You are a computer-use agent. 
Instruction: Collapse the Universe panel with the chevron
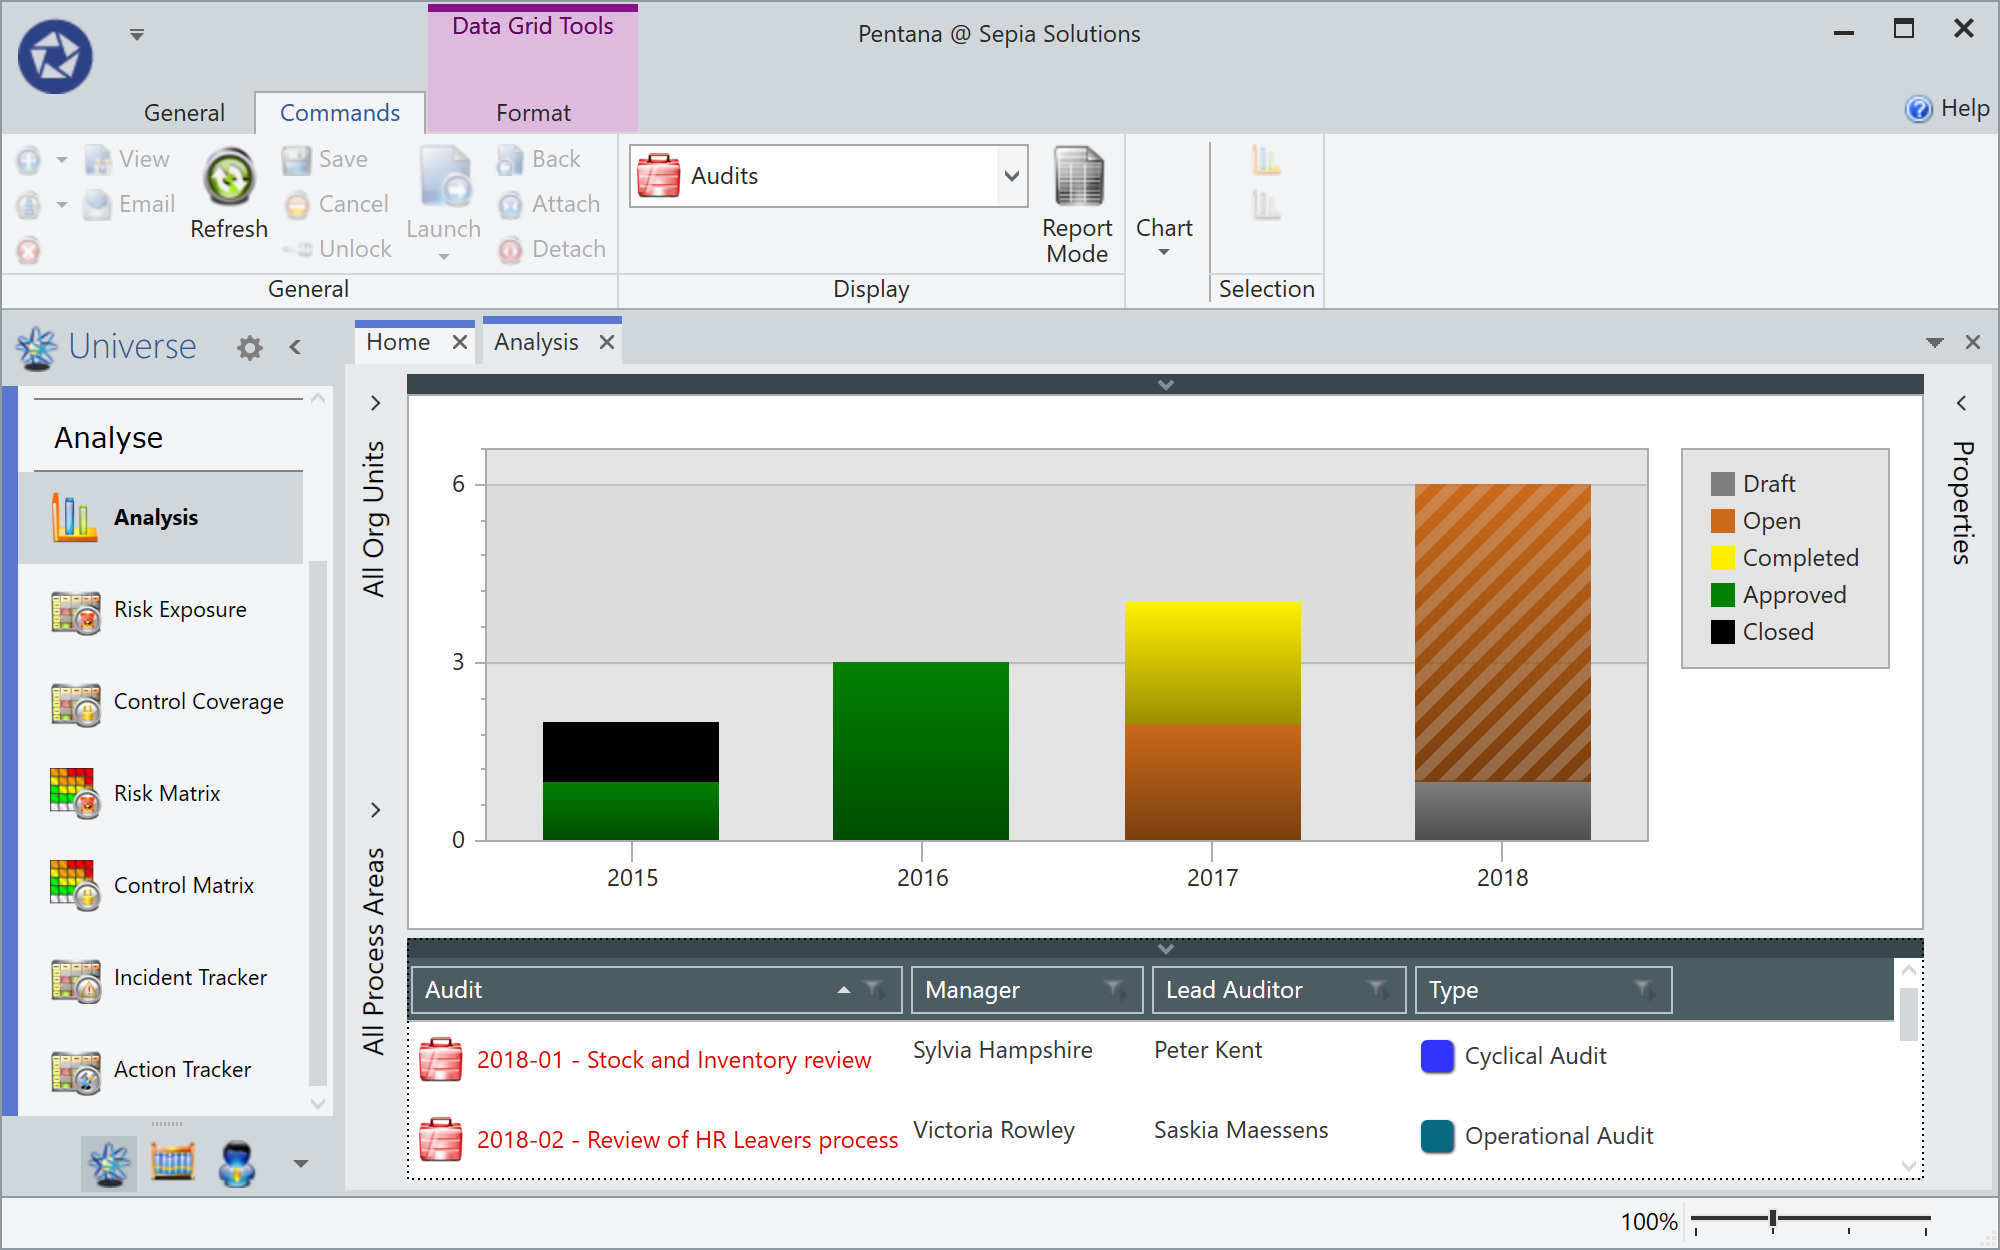294,347
